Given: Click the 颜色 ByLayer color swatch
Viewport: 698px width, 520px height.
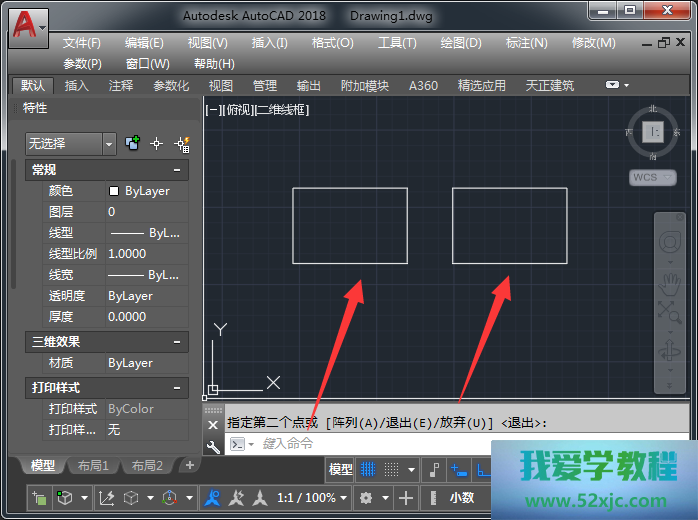Looking at the screenshot, I should click(114, 191).
